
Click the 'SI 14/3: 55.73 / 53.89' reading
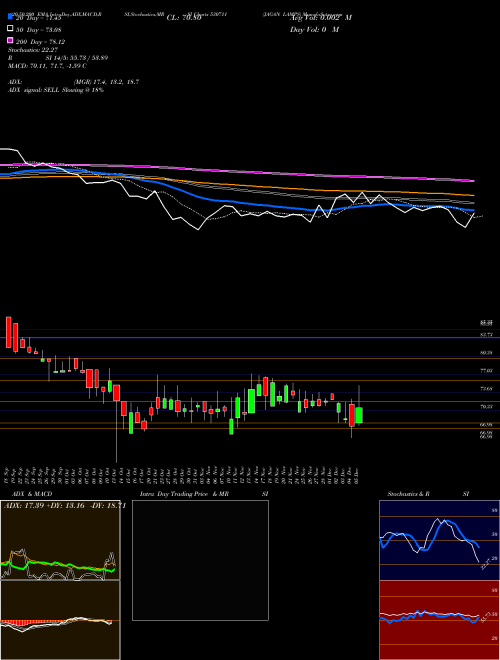(77, 58)
